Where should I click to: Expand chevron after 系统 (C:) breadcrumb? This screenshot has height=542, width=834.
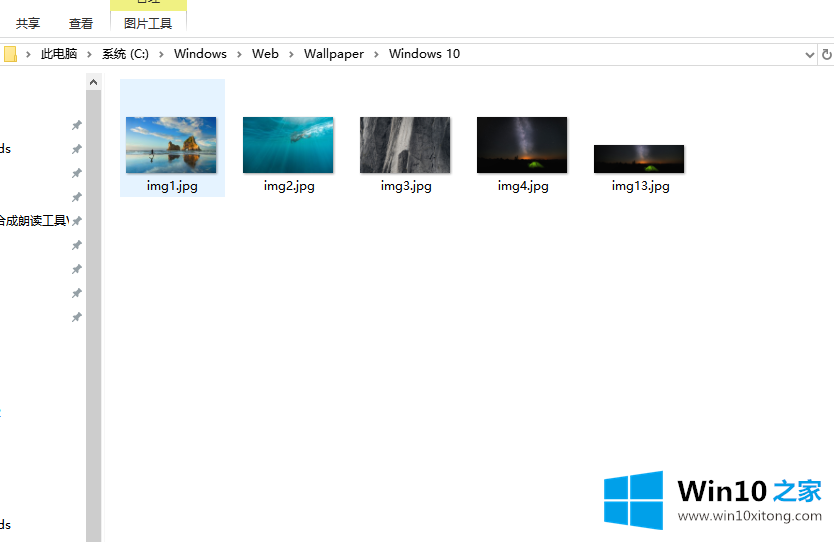(161, 54)
